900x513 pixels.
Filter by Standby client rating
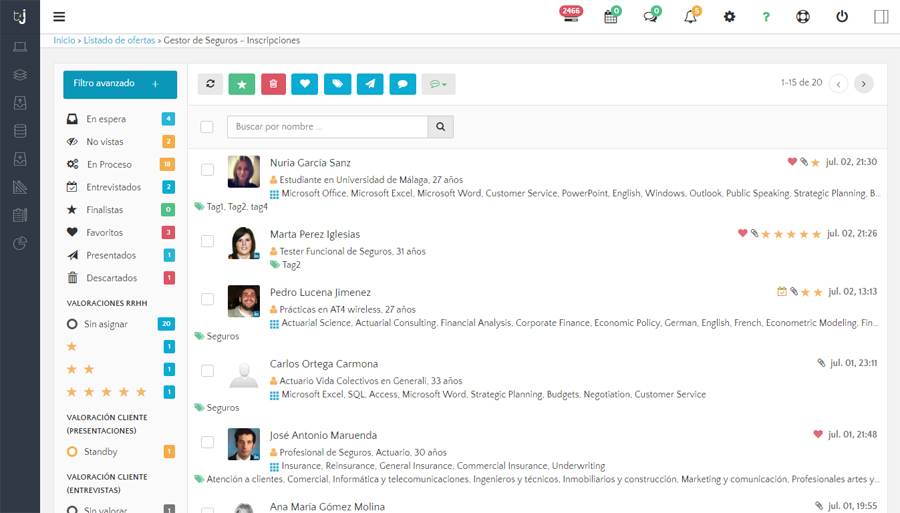point(121,452)
